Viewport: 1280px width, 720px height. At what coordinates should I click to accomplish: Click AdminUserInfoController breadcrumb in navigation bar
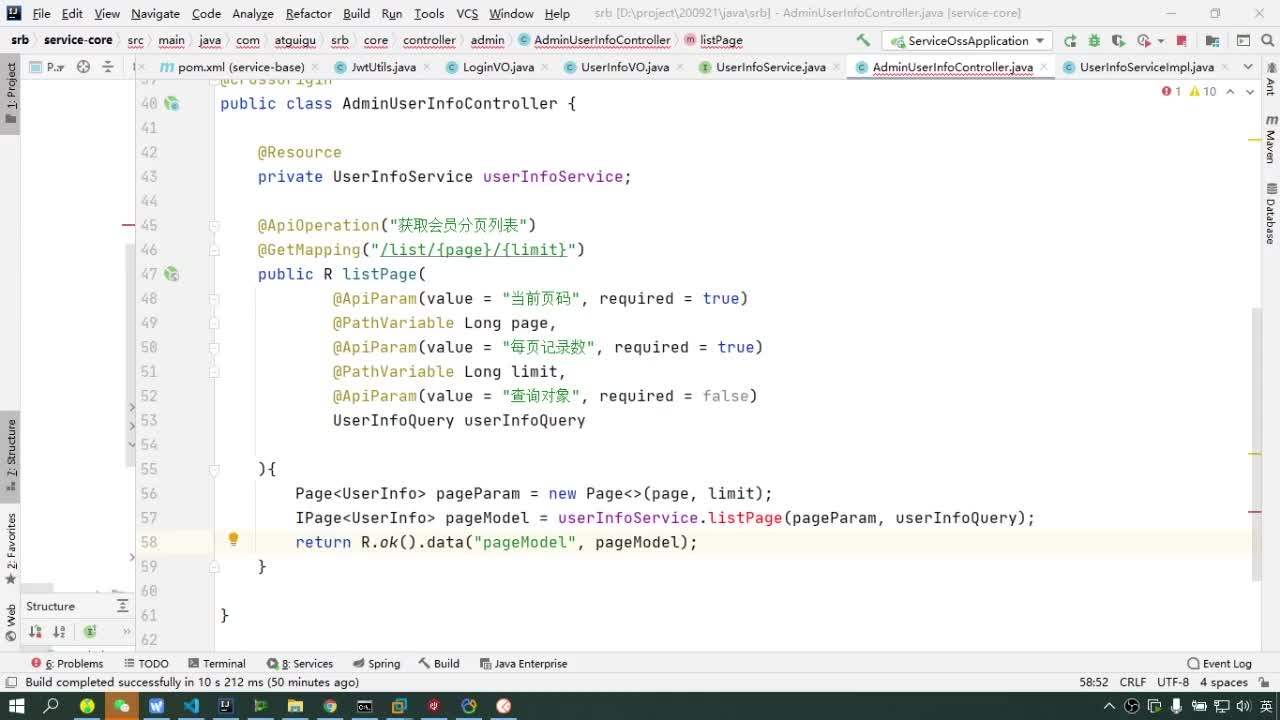[594, 40]
